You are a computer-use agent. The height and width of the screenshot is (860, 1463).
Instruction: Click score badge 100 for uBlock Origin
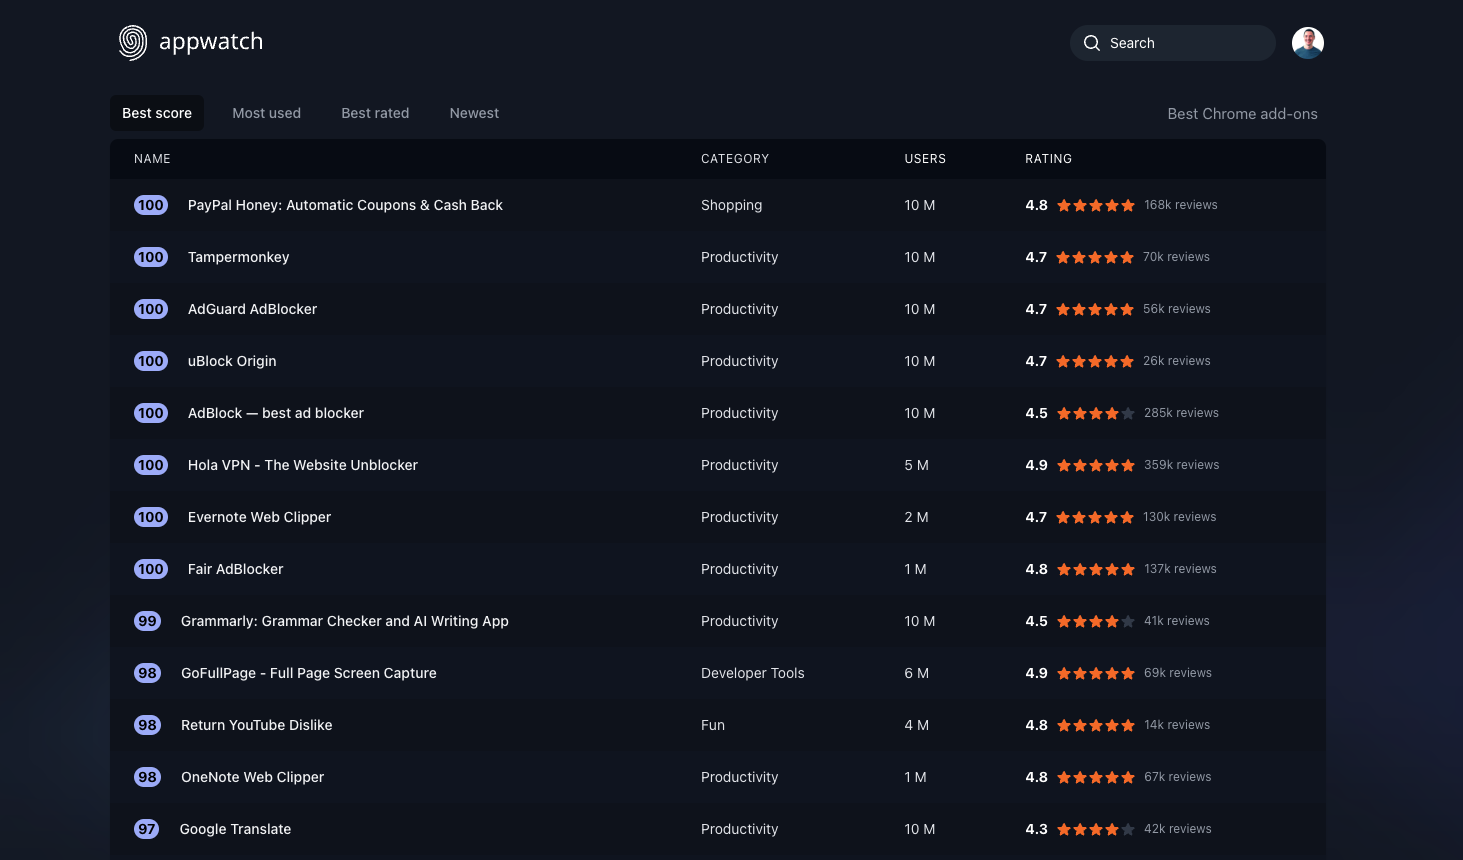(x=151, y=361)
